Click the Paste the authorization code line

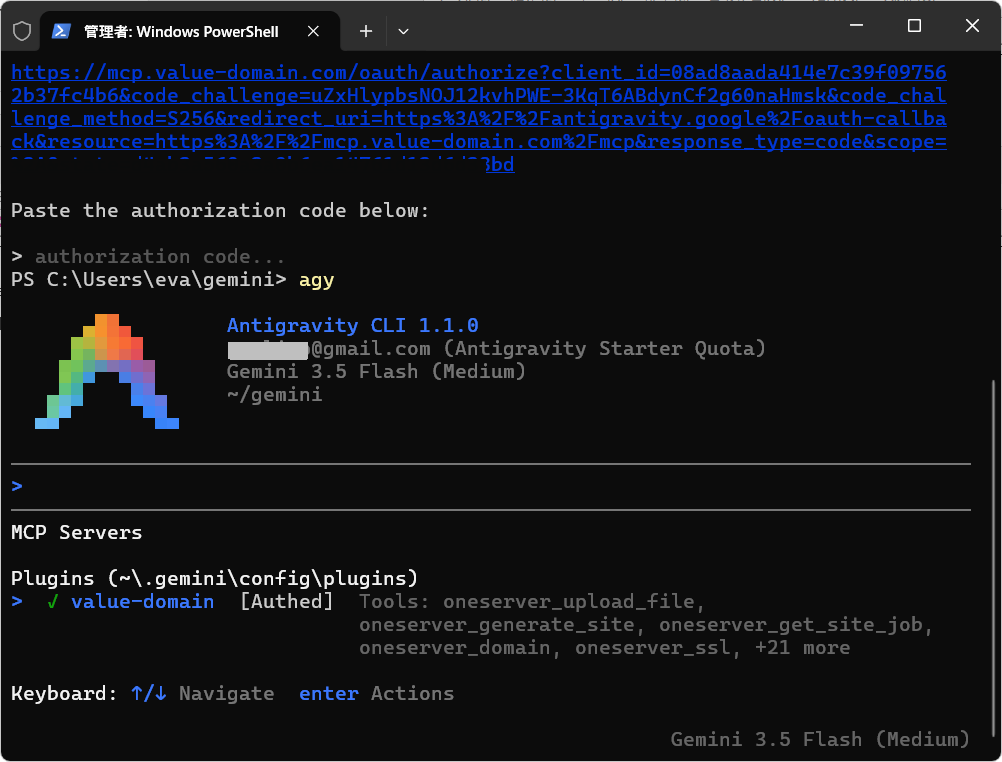[x=220, y=211]
